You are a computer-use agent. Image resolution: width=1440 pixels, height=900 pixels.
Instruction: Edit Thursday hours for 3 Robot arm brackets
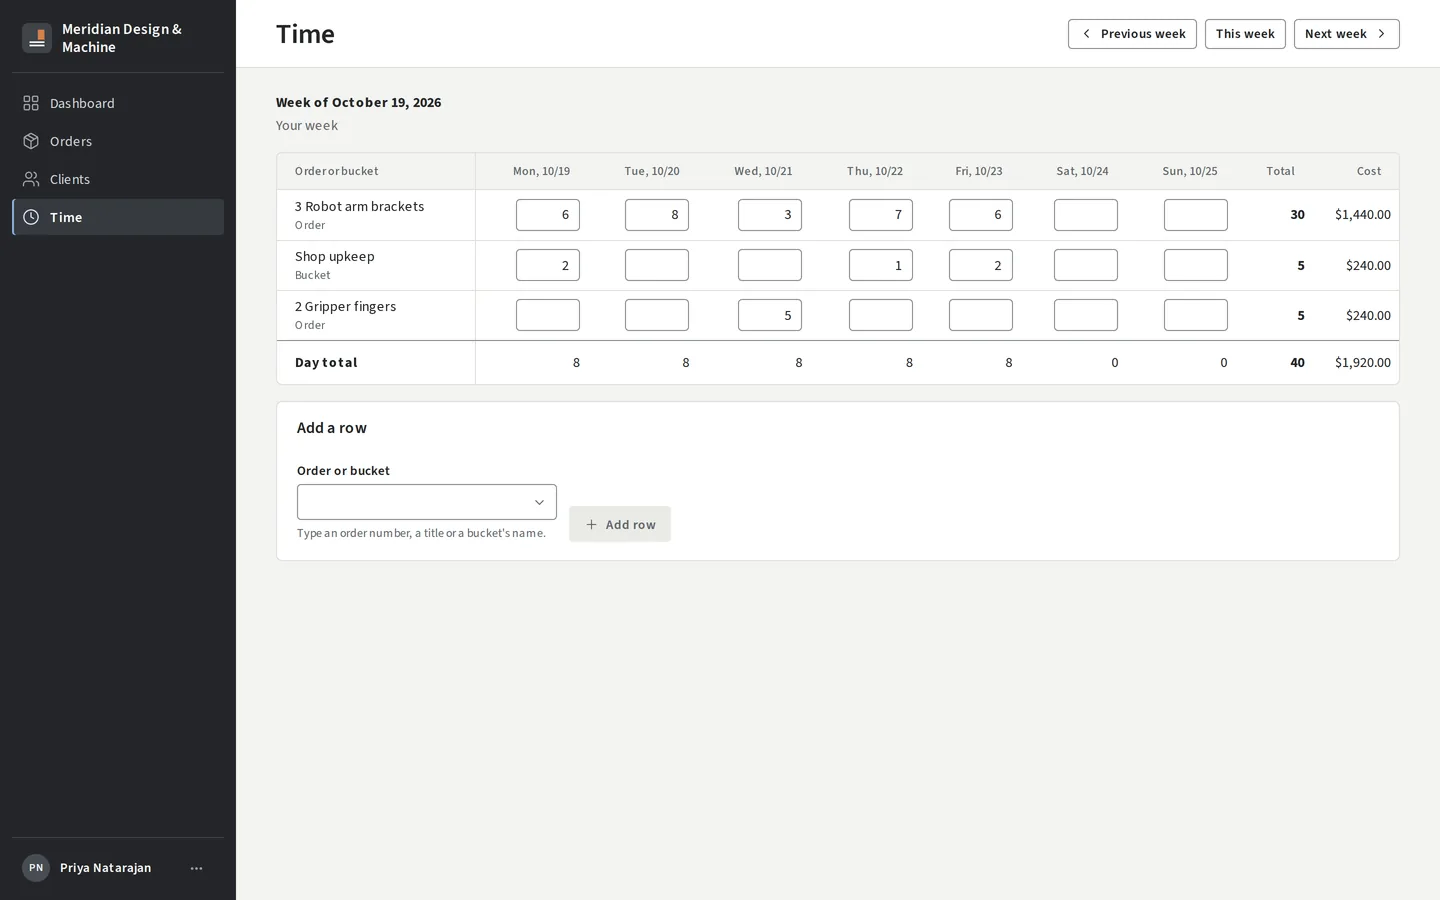click(881, 215)
